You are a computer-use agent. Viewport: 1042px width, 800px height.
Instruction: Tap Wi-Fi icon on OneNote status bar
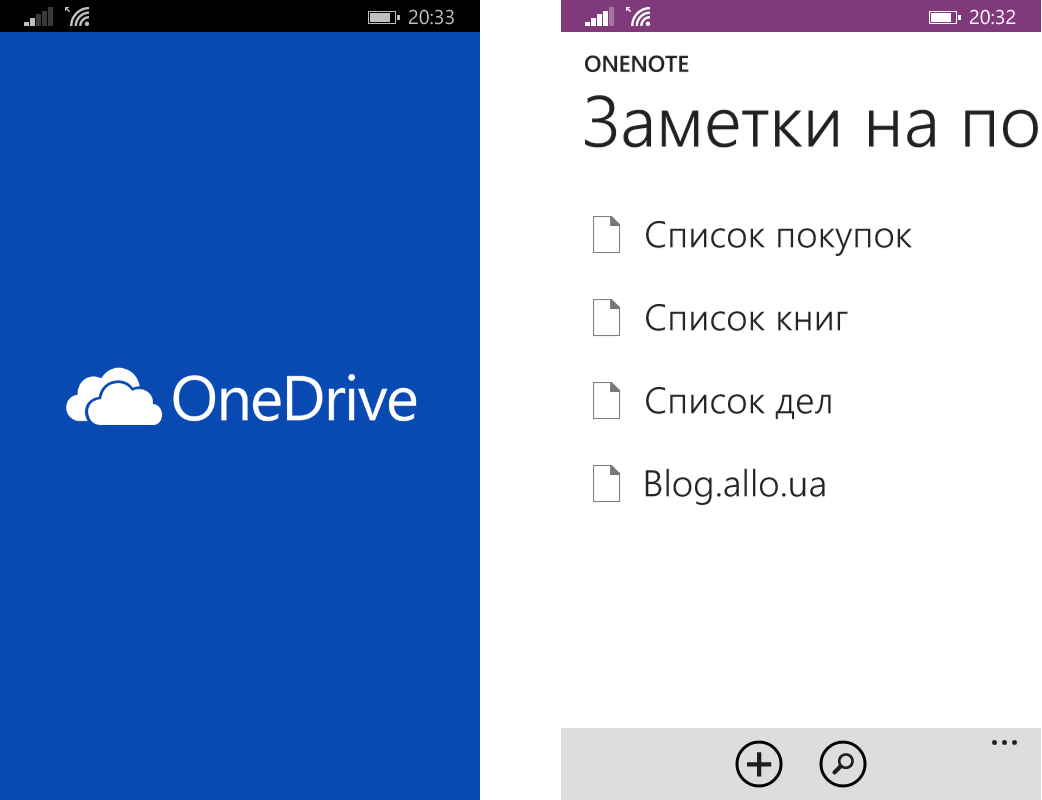pos(639,17)
